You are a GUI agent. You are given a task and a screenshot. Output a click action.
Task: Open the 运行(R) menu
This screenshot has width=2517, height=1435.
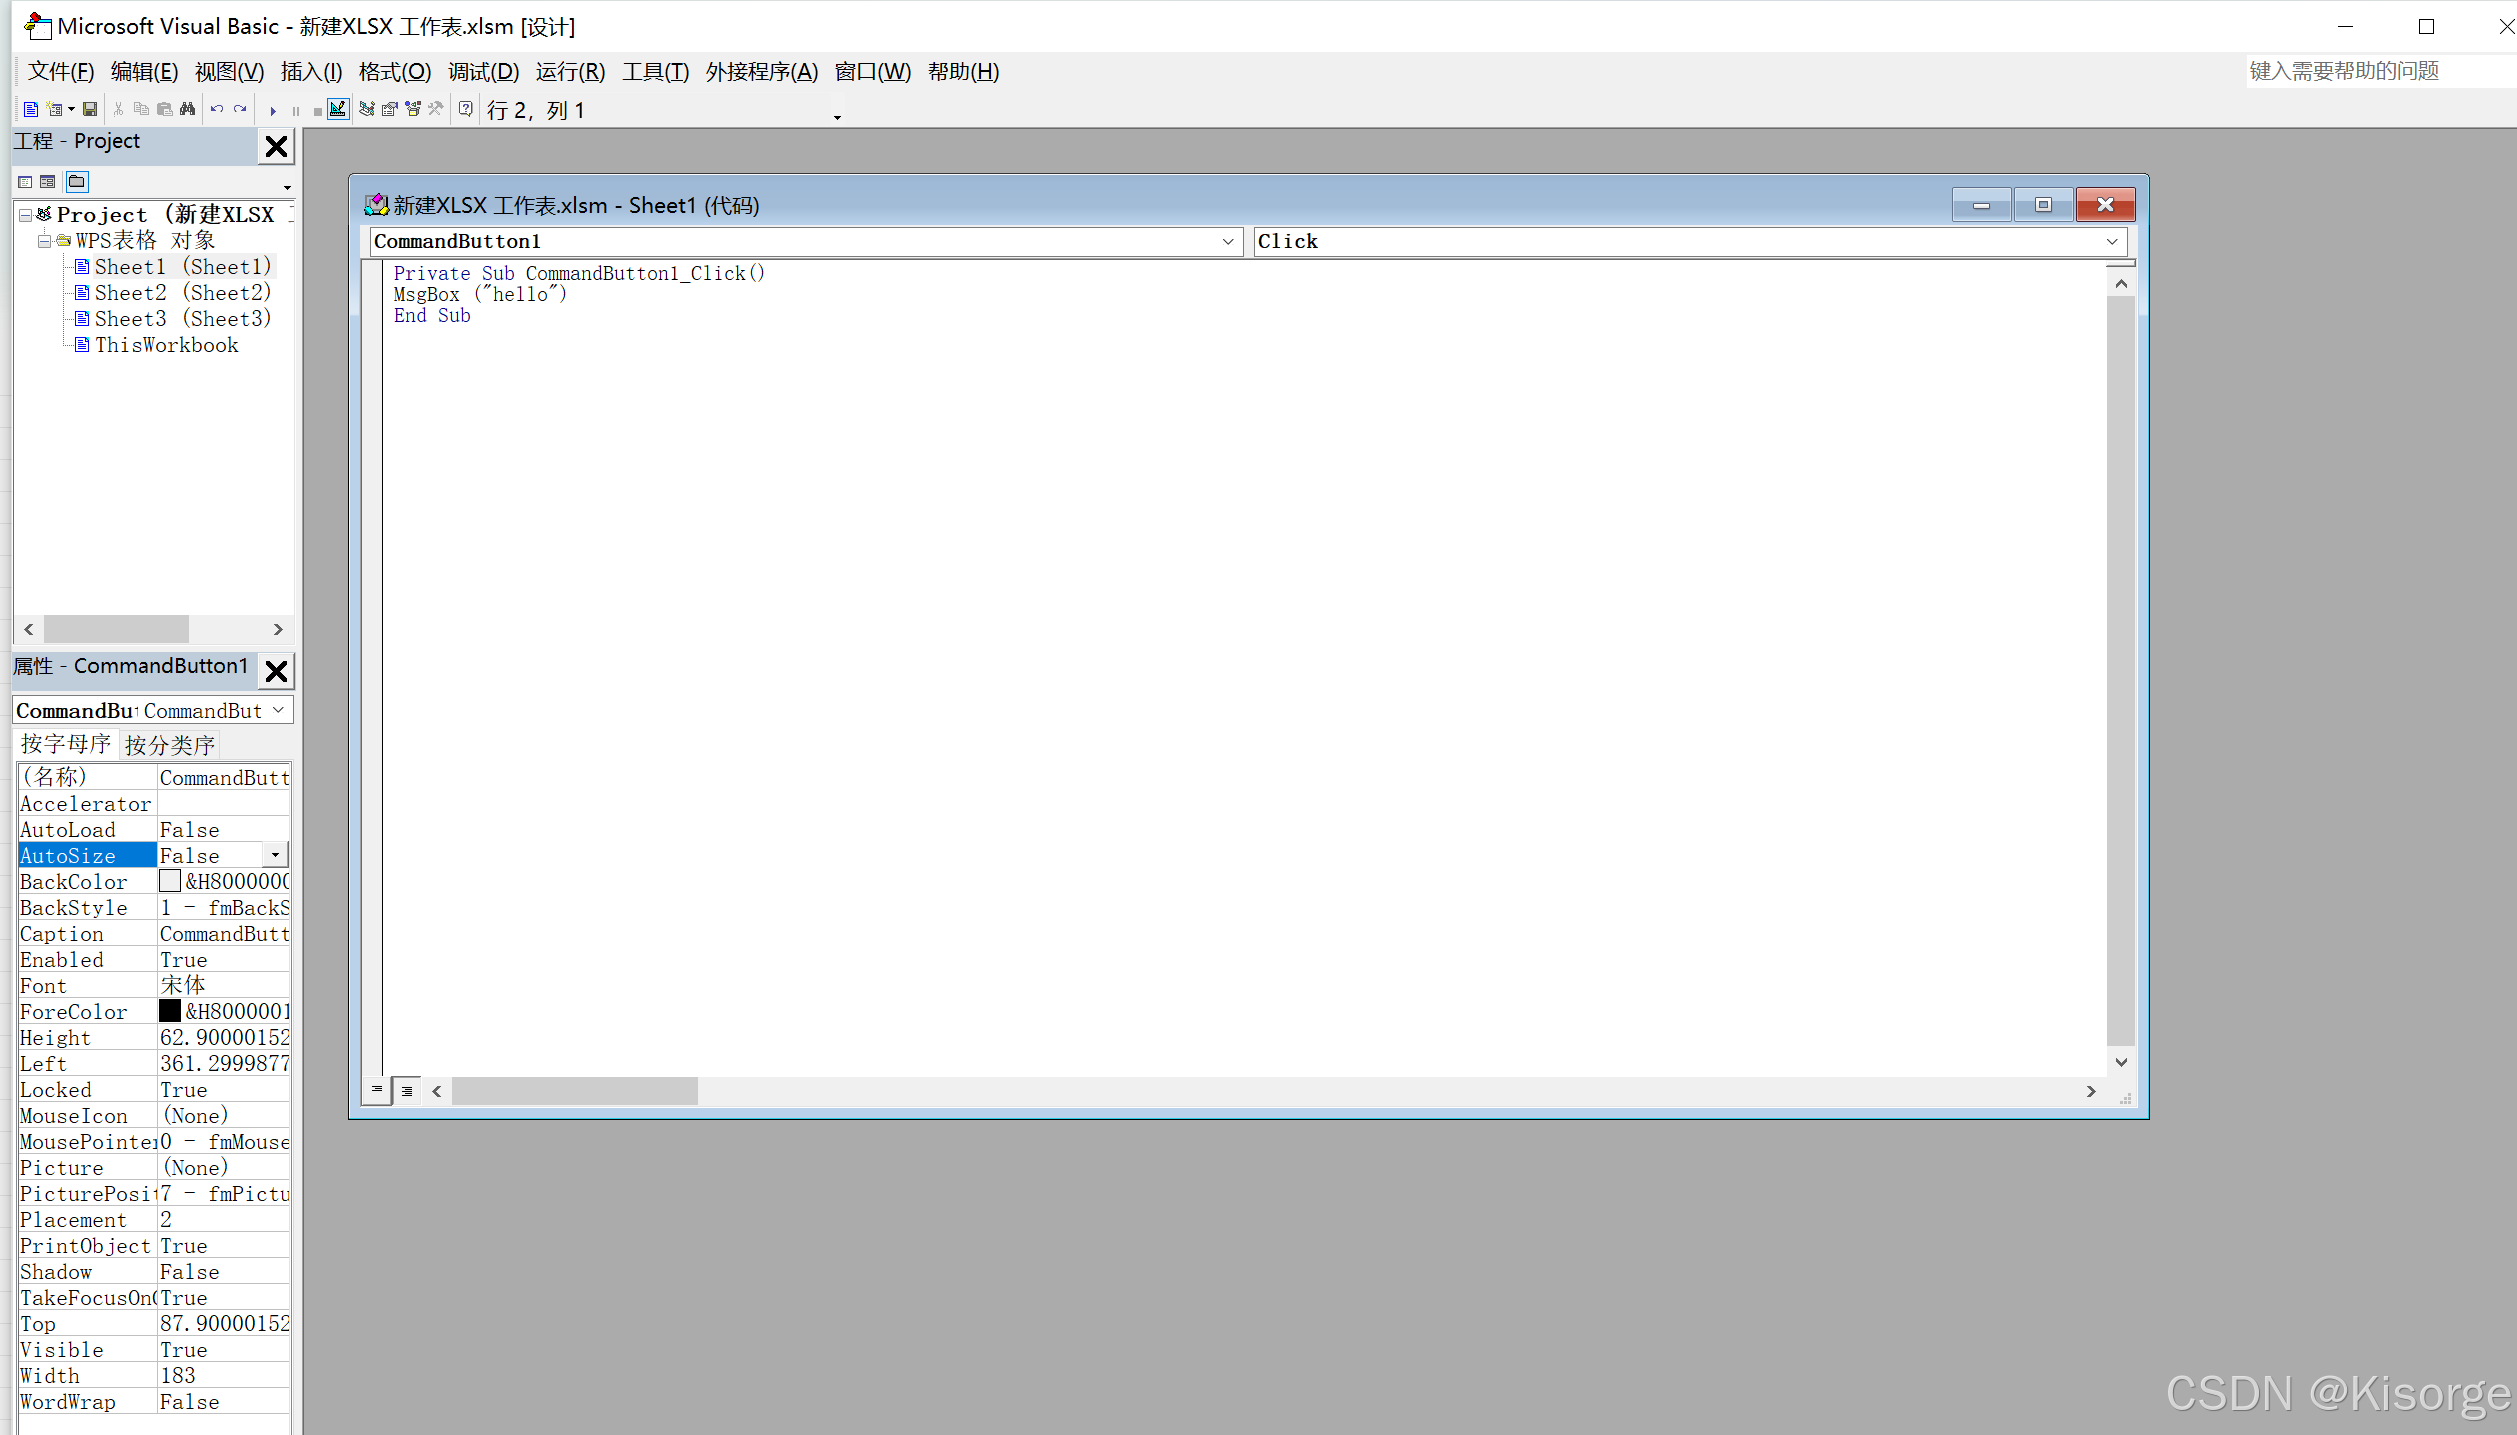click(x=570, y=72)
